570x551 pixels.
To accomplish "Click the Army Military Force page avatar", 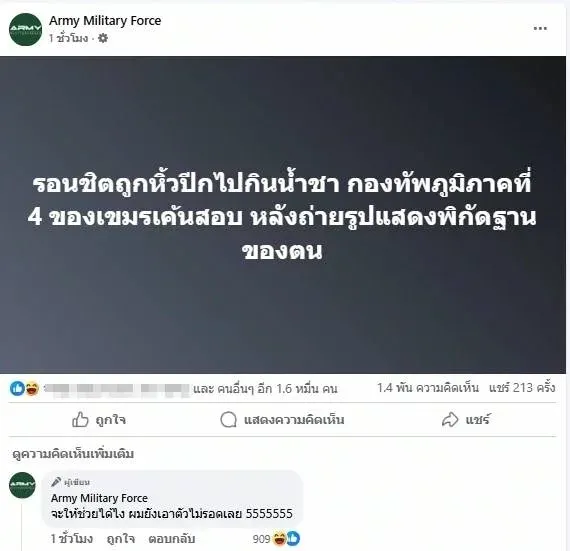I will (25, 29).
